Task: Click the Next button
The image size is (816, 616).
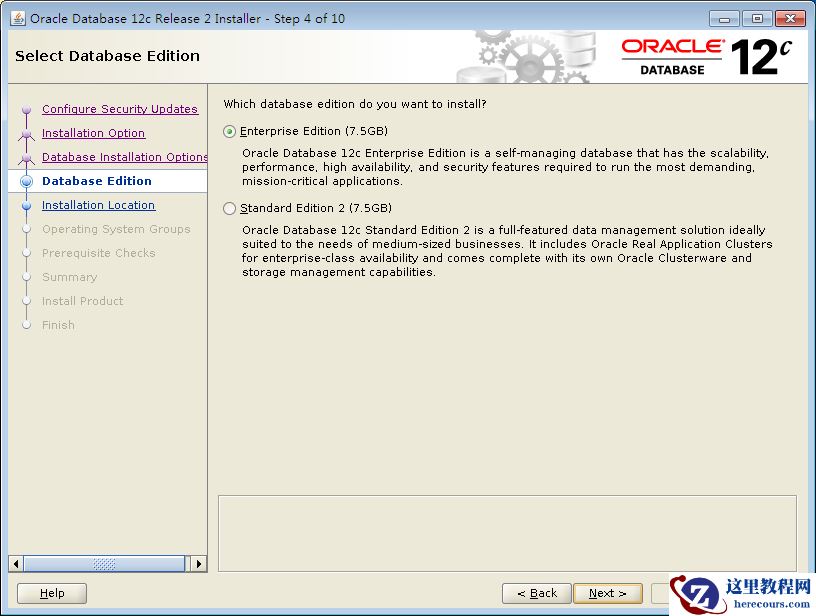Action: tap(608, 593)
